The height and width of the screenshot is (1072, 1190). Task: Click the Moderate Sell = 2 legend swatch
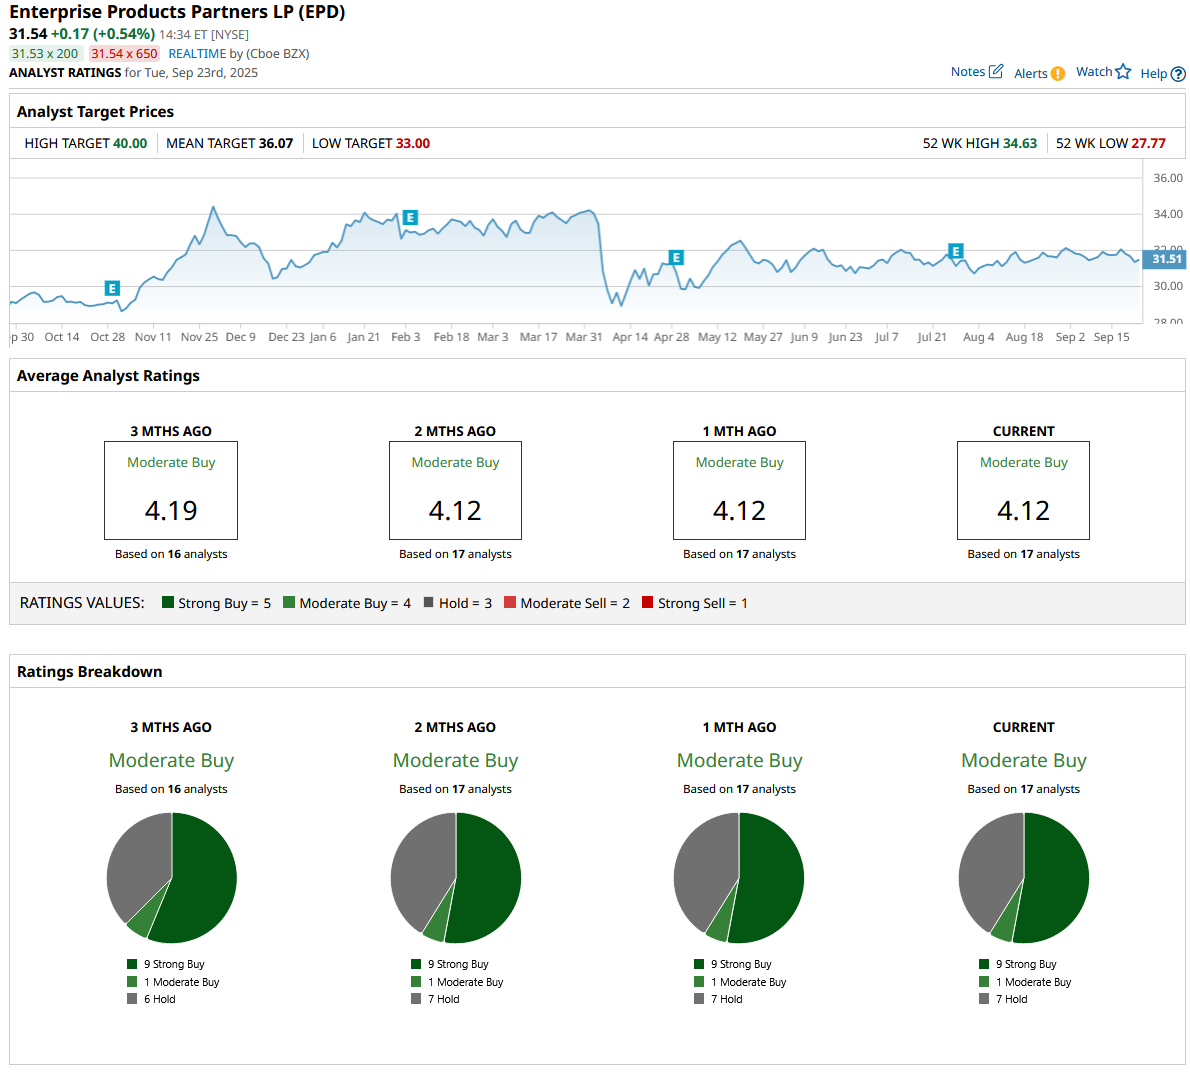(x=510, y=603)
